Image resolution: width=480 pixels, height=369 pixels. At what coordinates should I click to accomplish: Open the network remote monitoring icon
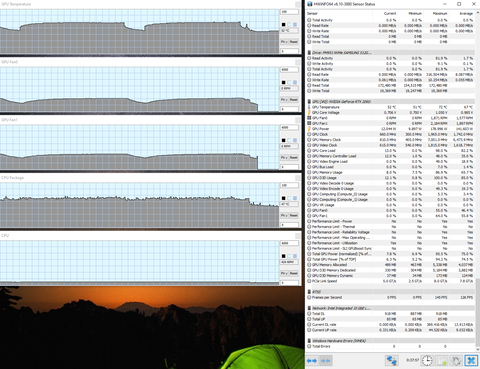pyautogui.click(x=392, y=360)
